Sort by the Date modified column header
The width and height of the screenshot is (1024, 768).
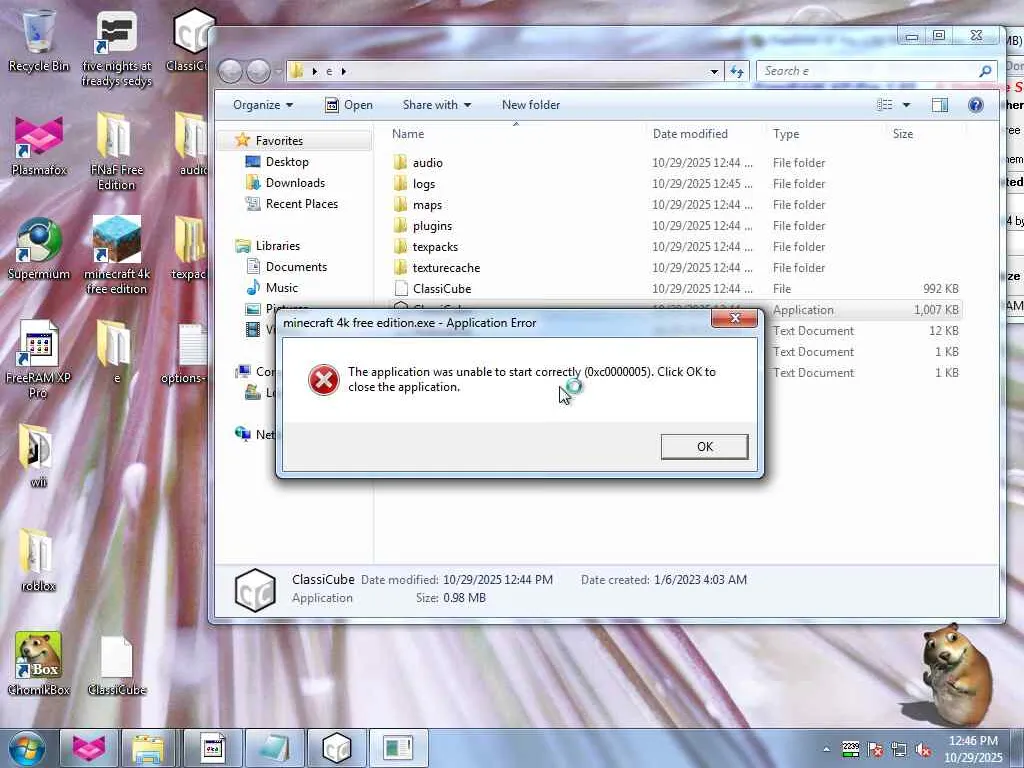click(x=690, y=134)
